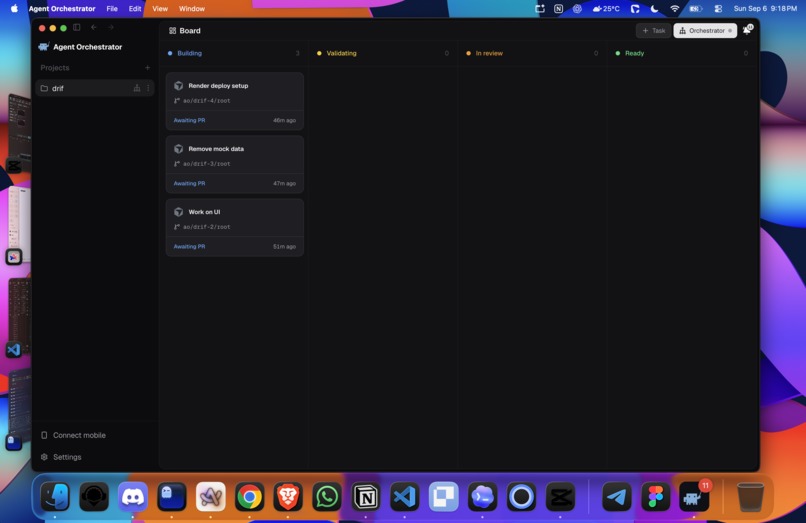Click Awaiting PR on Remove mock data
Screen dimensions: 806x523
[189, 183]
